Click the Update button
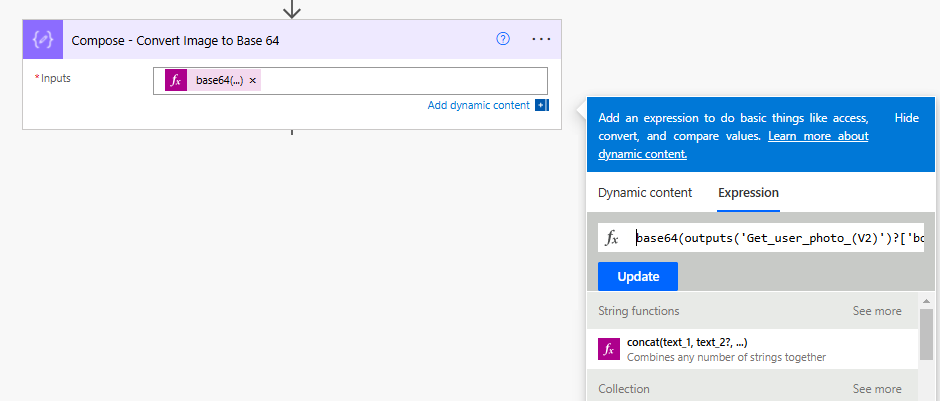Viewport: 940px width, 402px height. pos(638,277)
